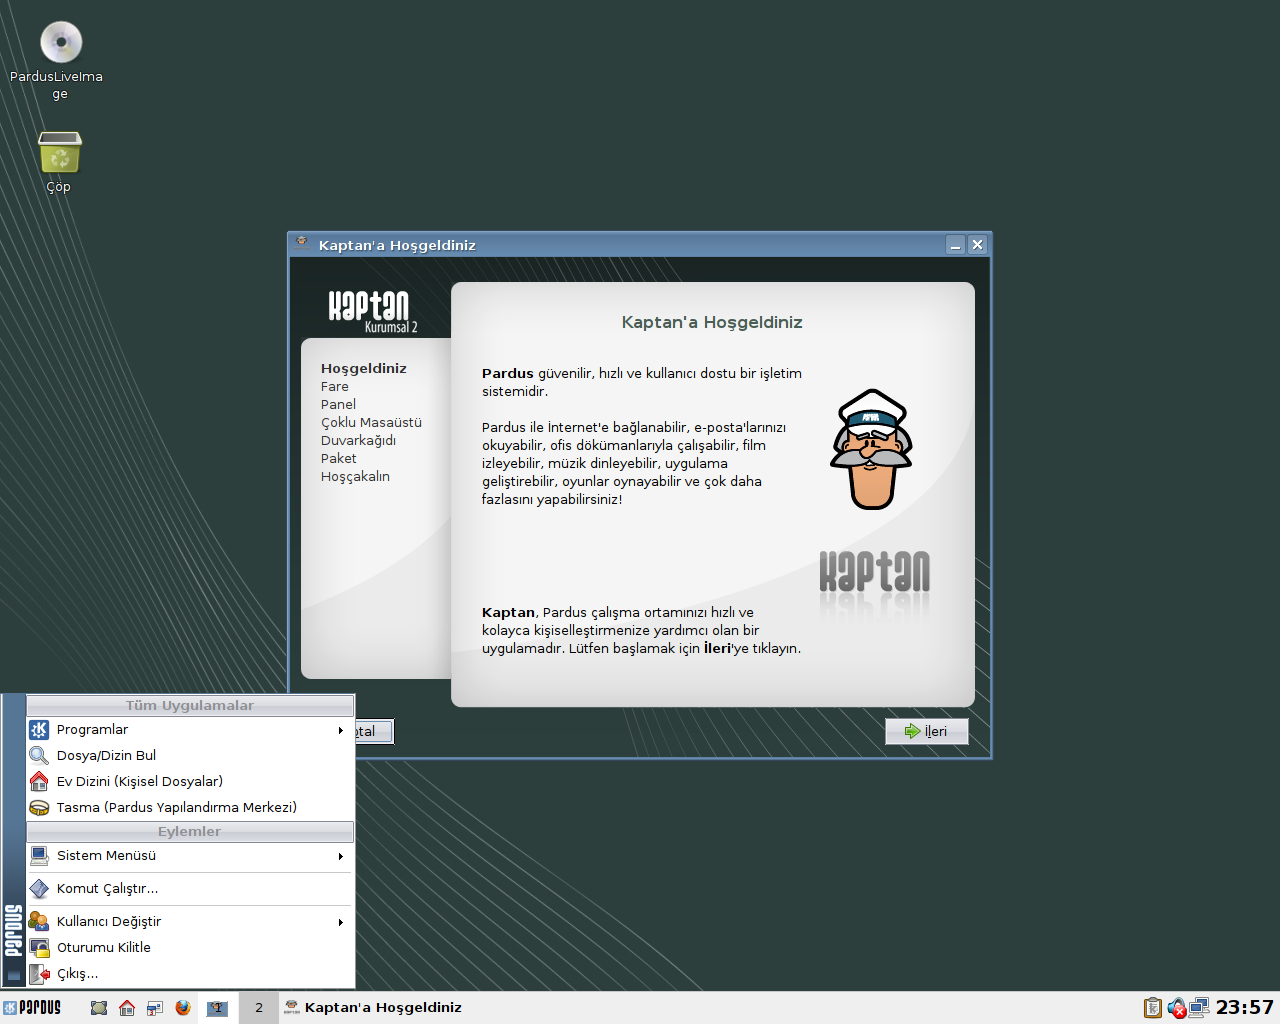Click 'Çoklu Masaüstü' step in Kaptan sidebar
The height and width of the screenshot is (1024, 1280).
(371, 423)
